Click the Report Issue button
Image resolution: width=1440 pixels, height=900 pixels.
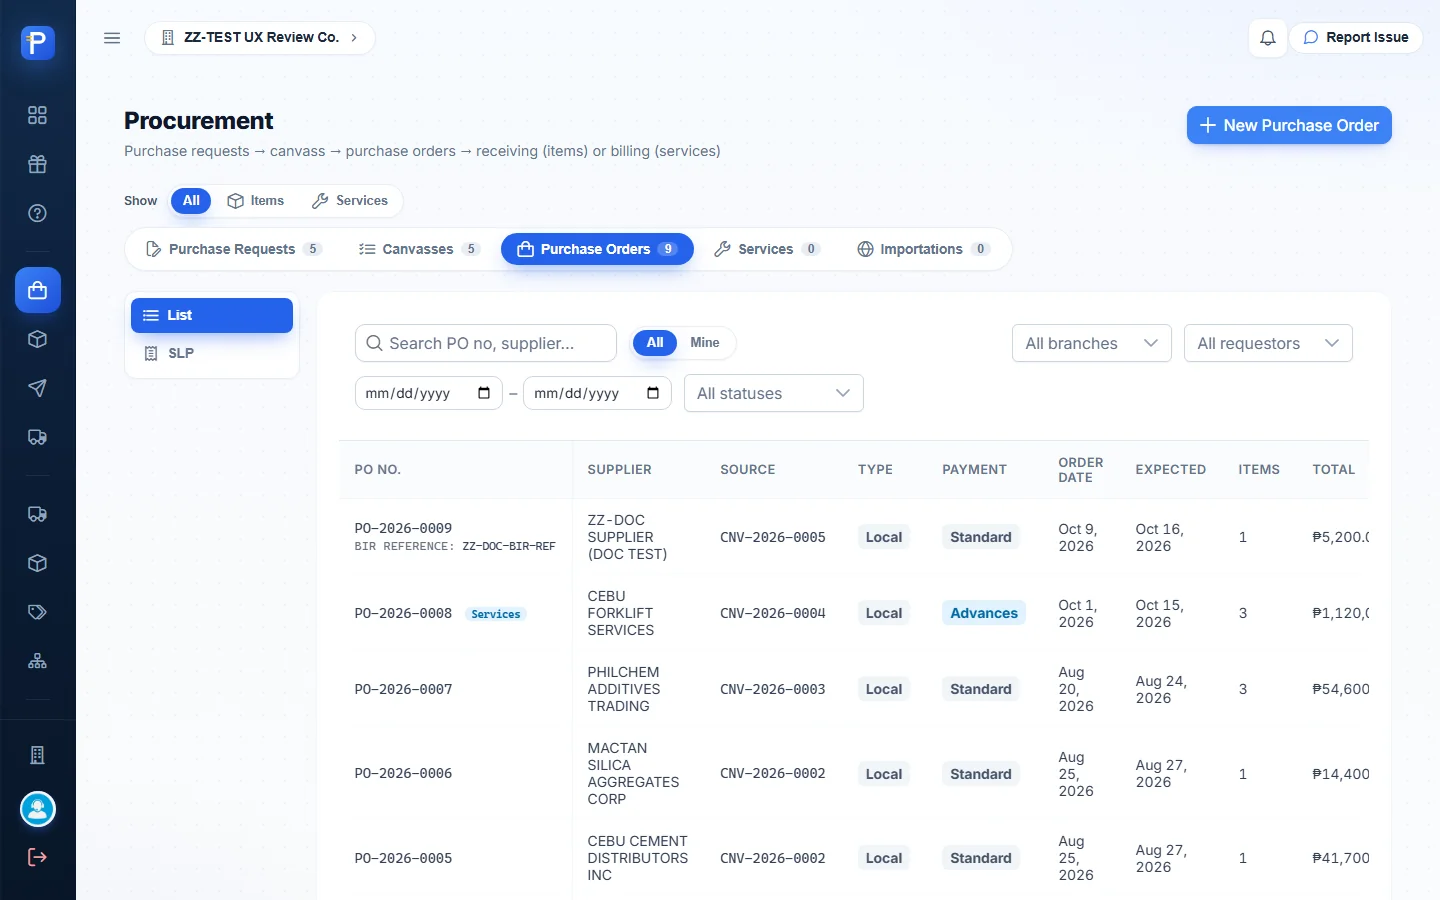pyautogui.click(x=1356, y=38)
